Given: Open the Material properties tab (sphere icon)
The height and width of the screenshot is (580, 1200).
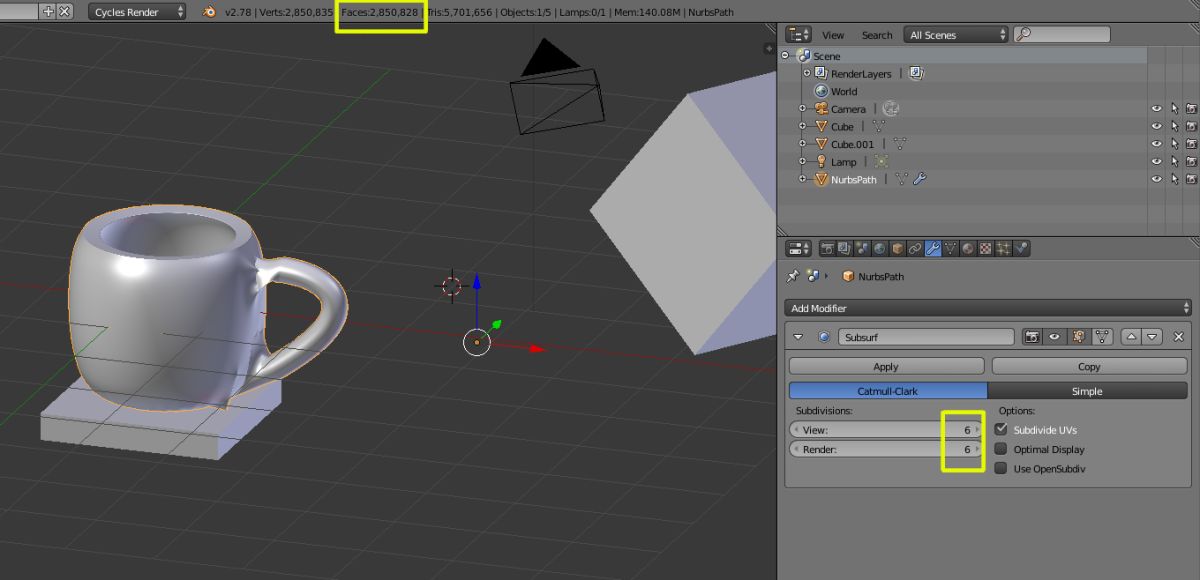Looking at the screenshot, I should click(968, 249).
